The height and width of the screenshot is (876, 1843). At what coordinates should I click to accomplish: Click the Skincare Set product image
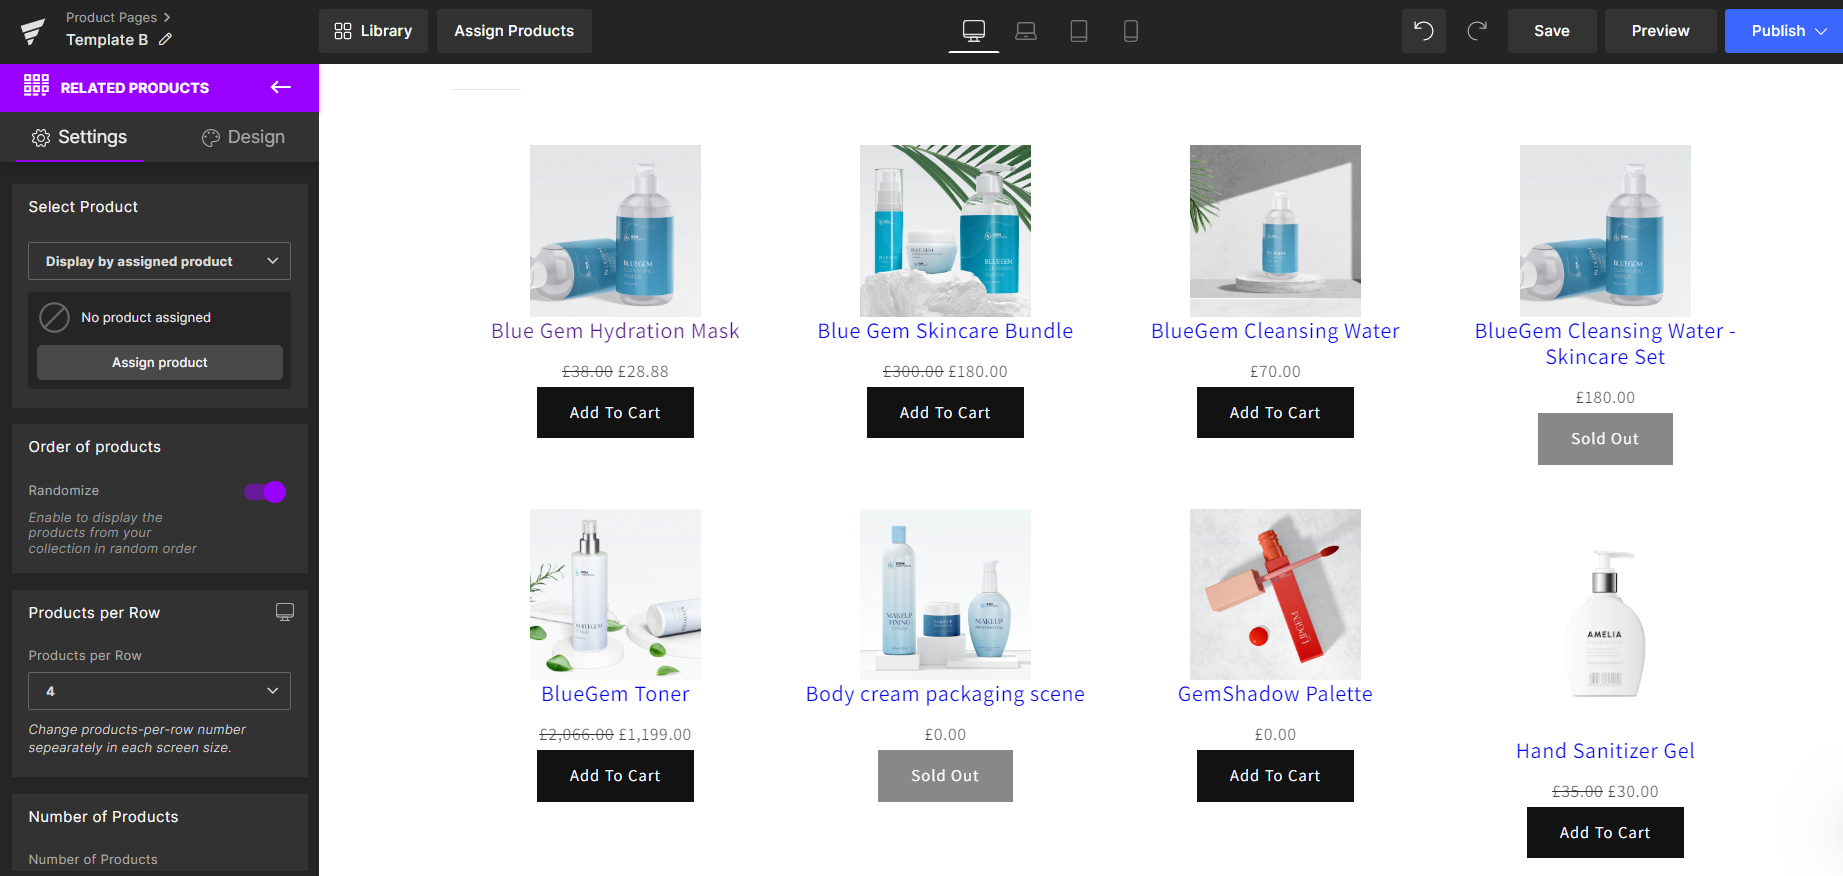pos(1605,231)
